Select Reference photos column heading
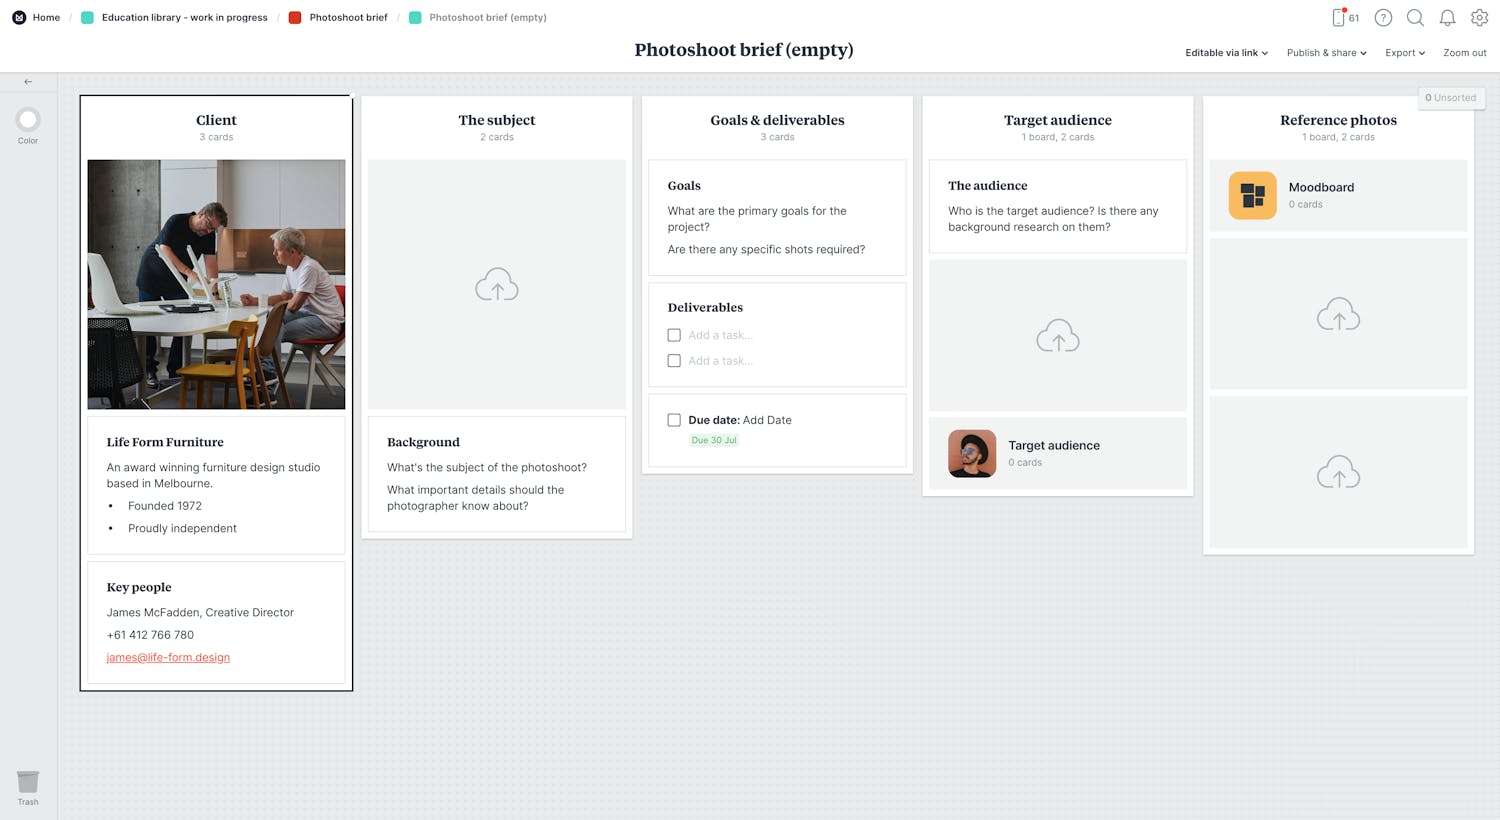The width and height of the screenshot is (1500, 820). point(1338,120)
